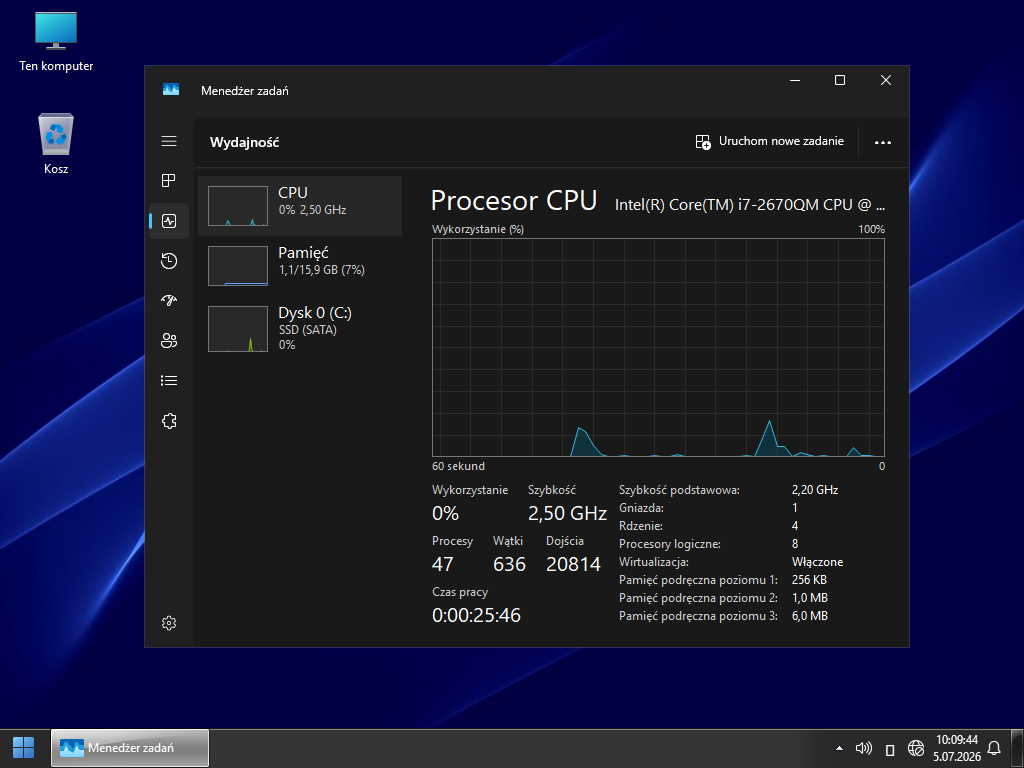Select the Dysk 0 (C:) entry

point(300,328)
